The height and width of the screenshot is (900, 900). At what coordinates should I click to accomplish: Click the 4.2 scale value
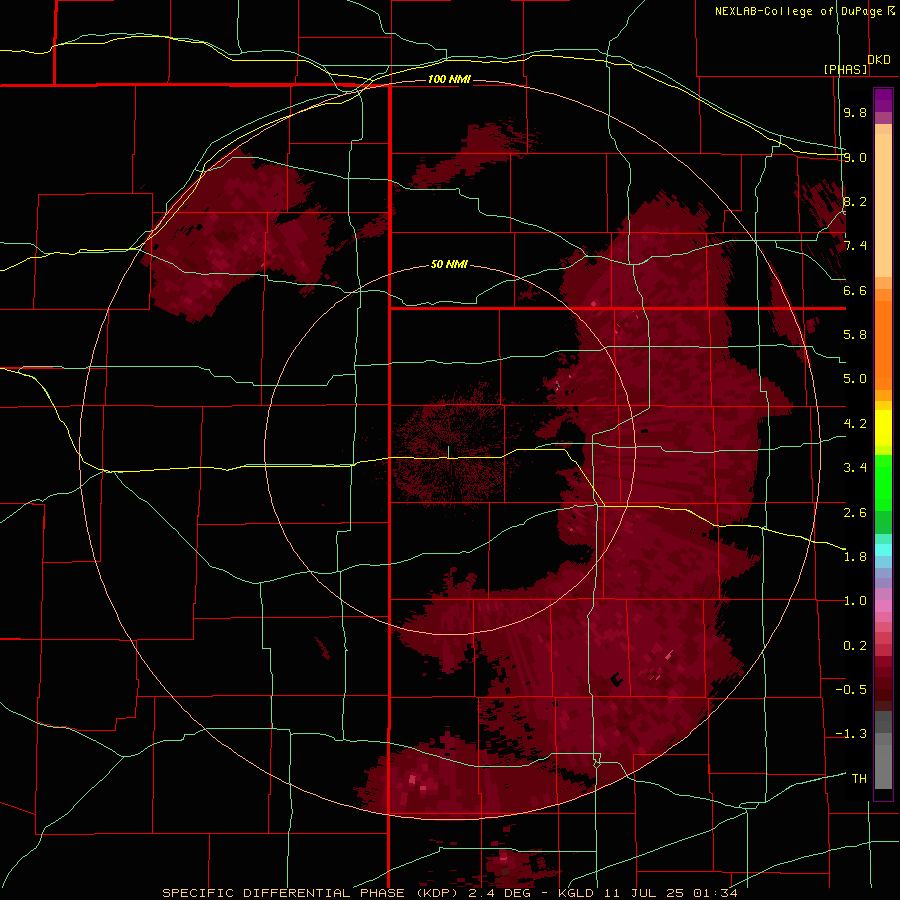click(855, 424)
